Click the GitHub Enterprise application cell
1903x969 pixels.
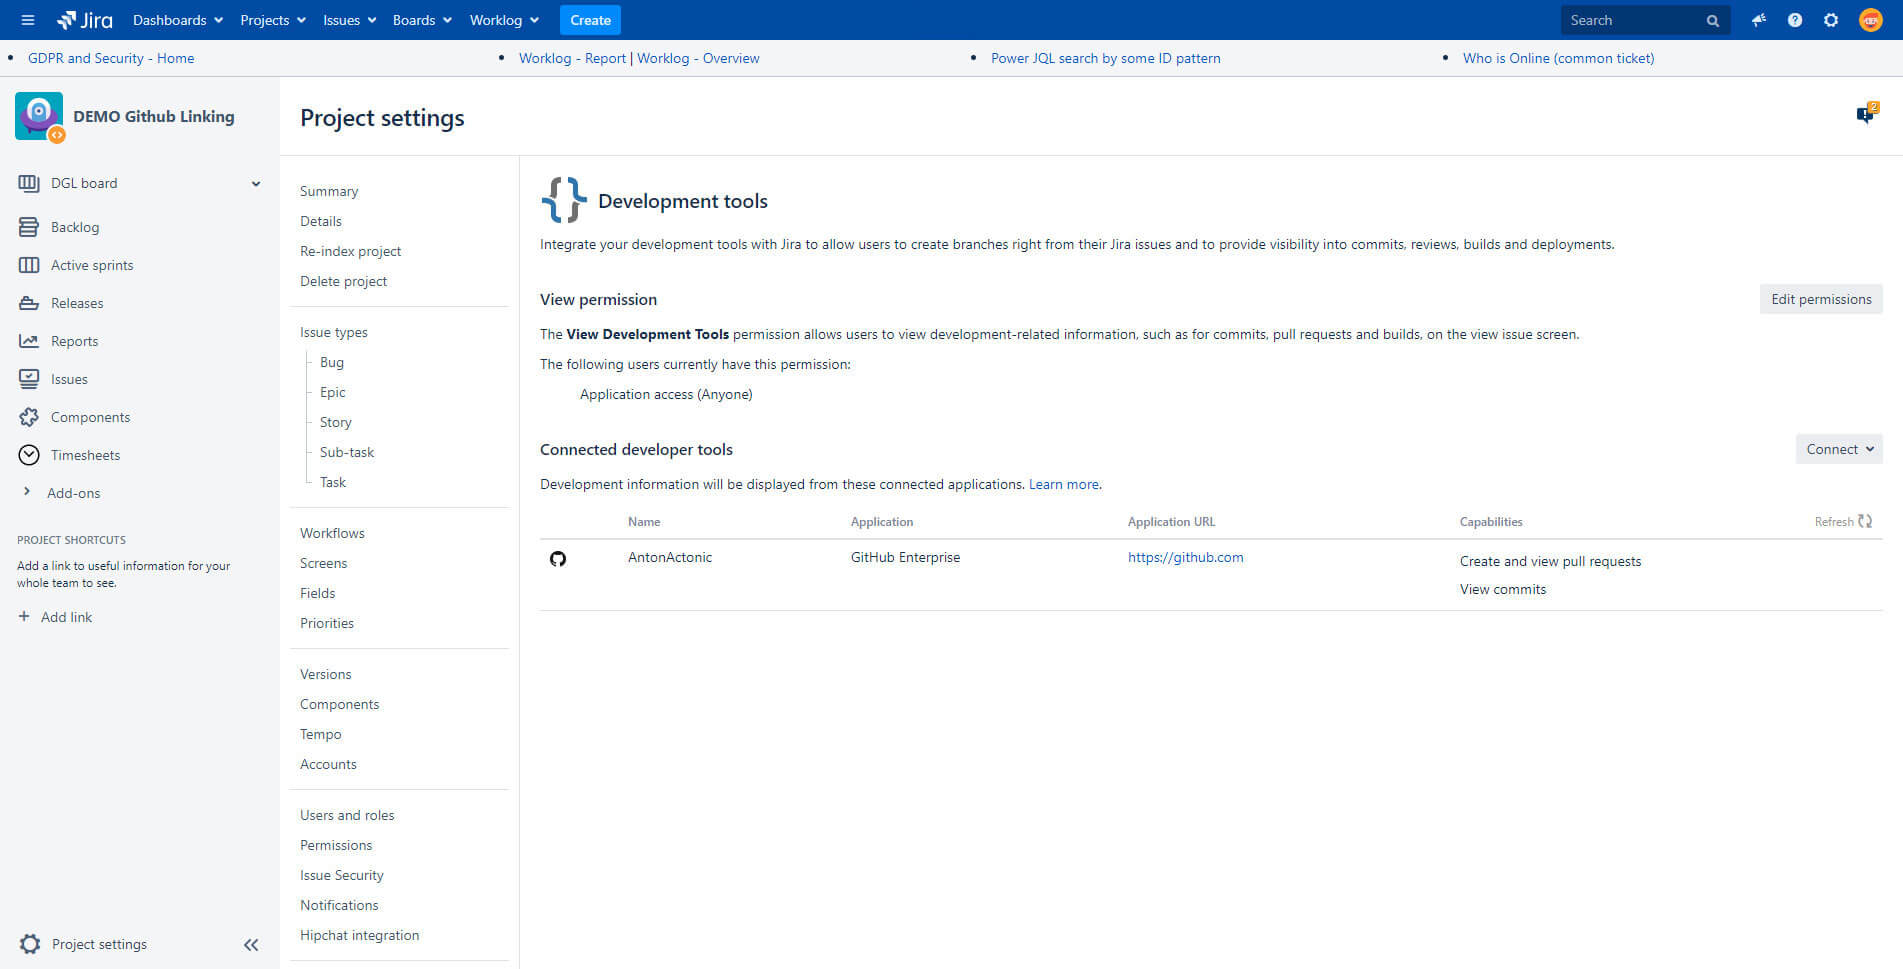tap(905, 557)
